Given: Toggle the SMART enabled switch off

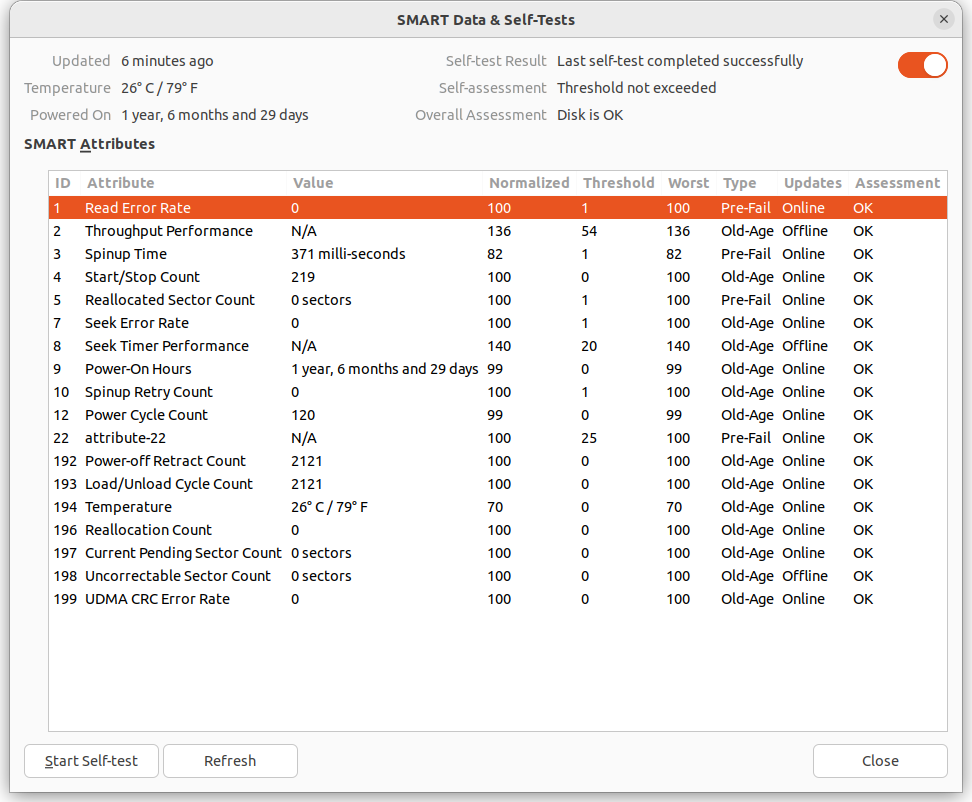Looking at the screenshot, I should coord(922,65).
